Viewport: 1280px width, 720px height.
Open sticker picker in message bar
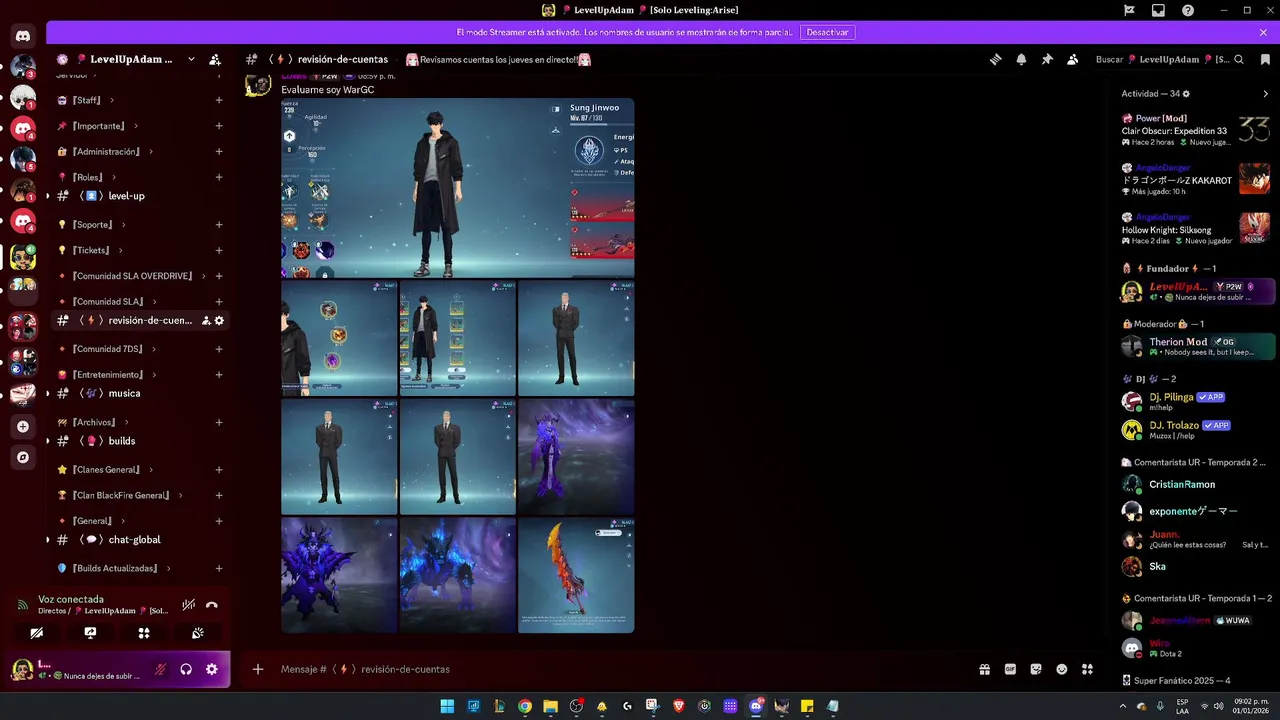point(1036,669)
